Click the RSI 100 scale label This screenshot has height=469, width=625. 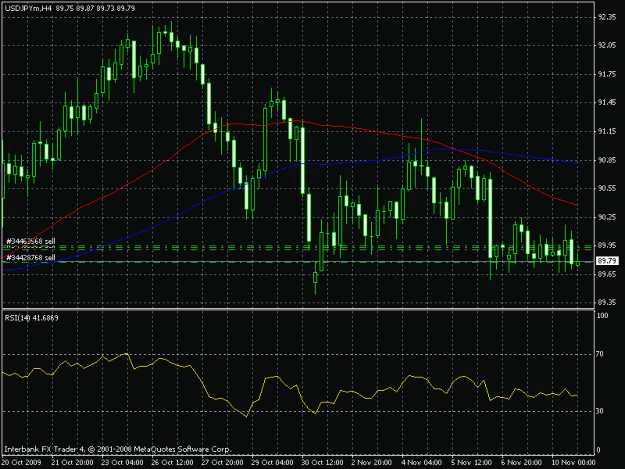click(x=603, y=316)
